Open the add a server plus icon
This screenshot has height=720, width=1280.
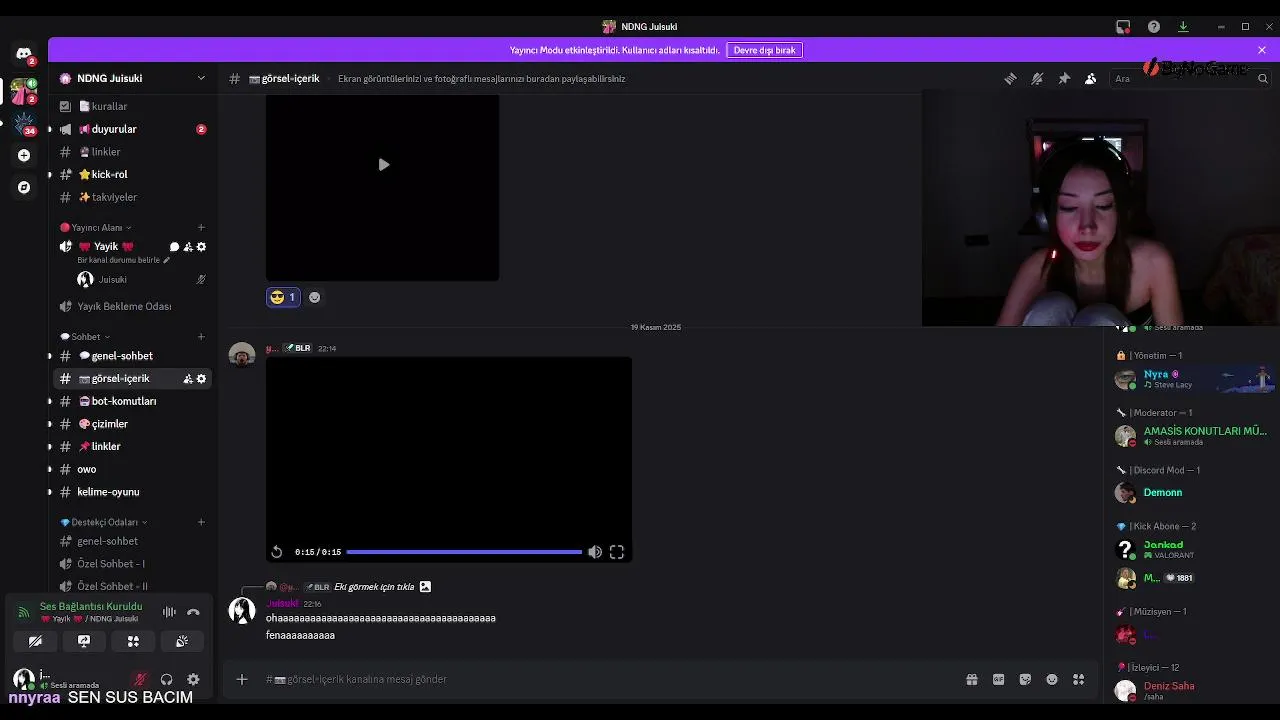point(24,155)
